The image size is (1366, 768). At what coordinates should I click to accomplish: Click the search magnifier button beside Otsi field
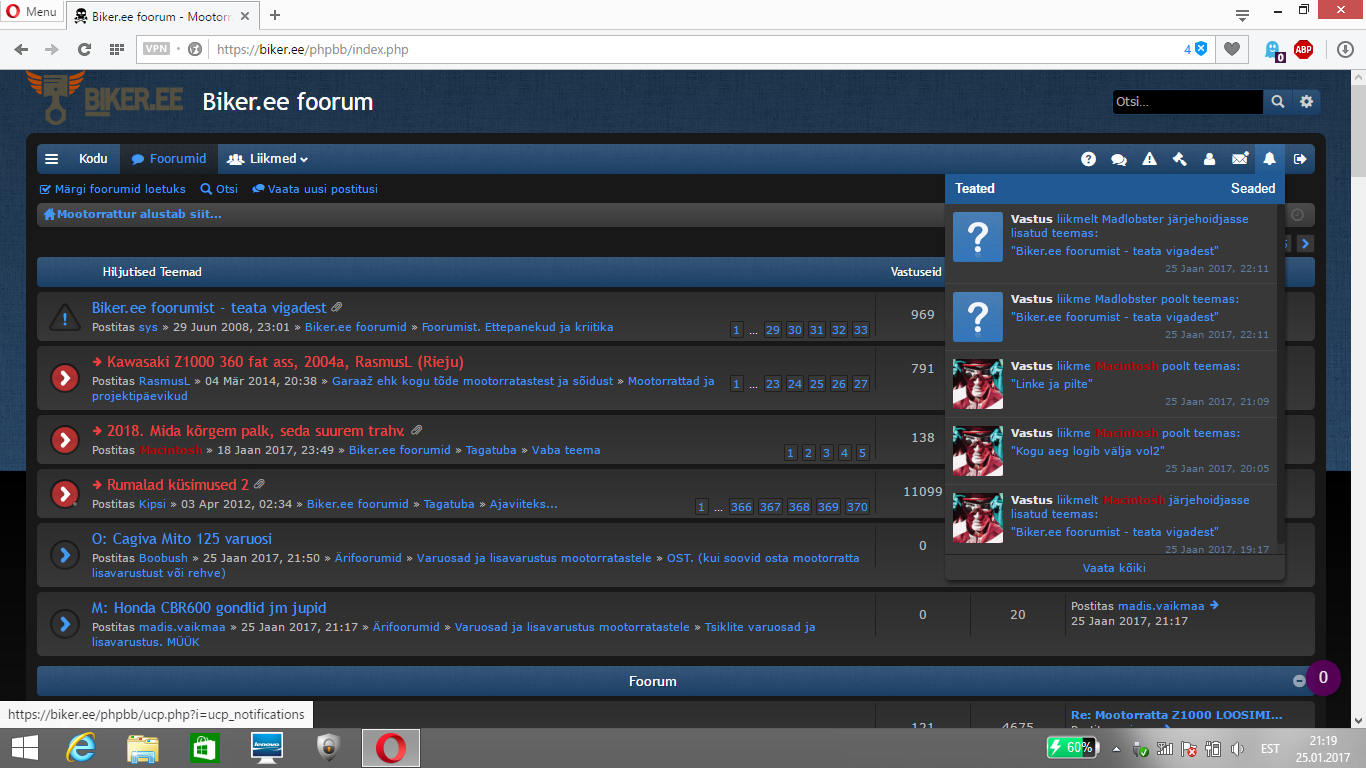point(1277,102)
